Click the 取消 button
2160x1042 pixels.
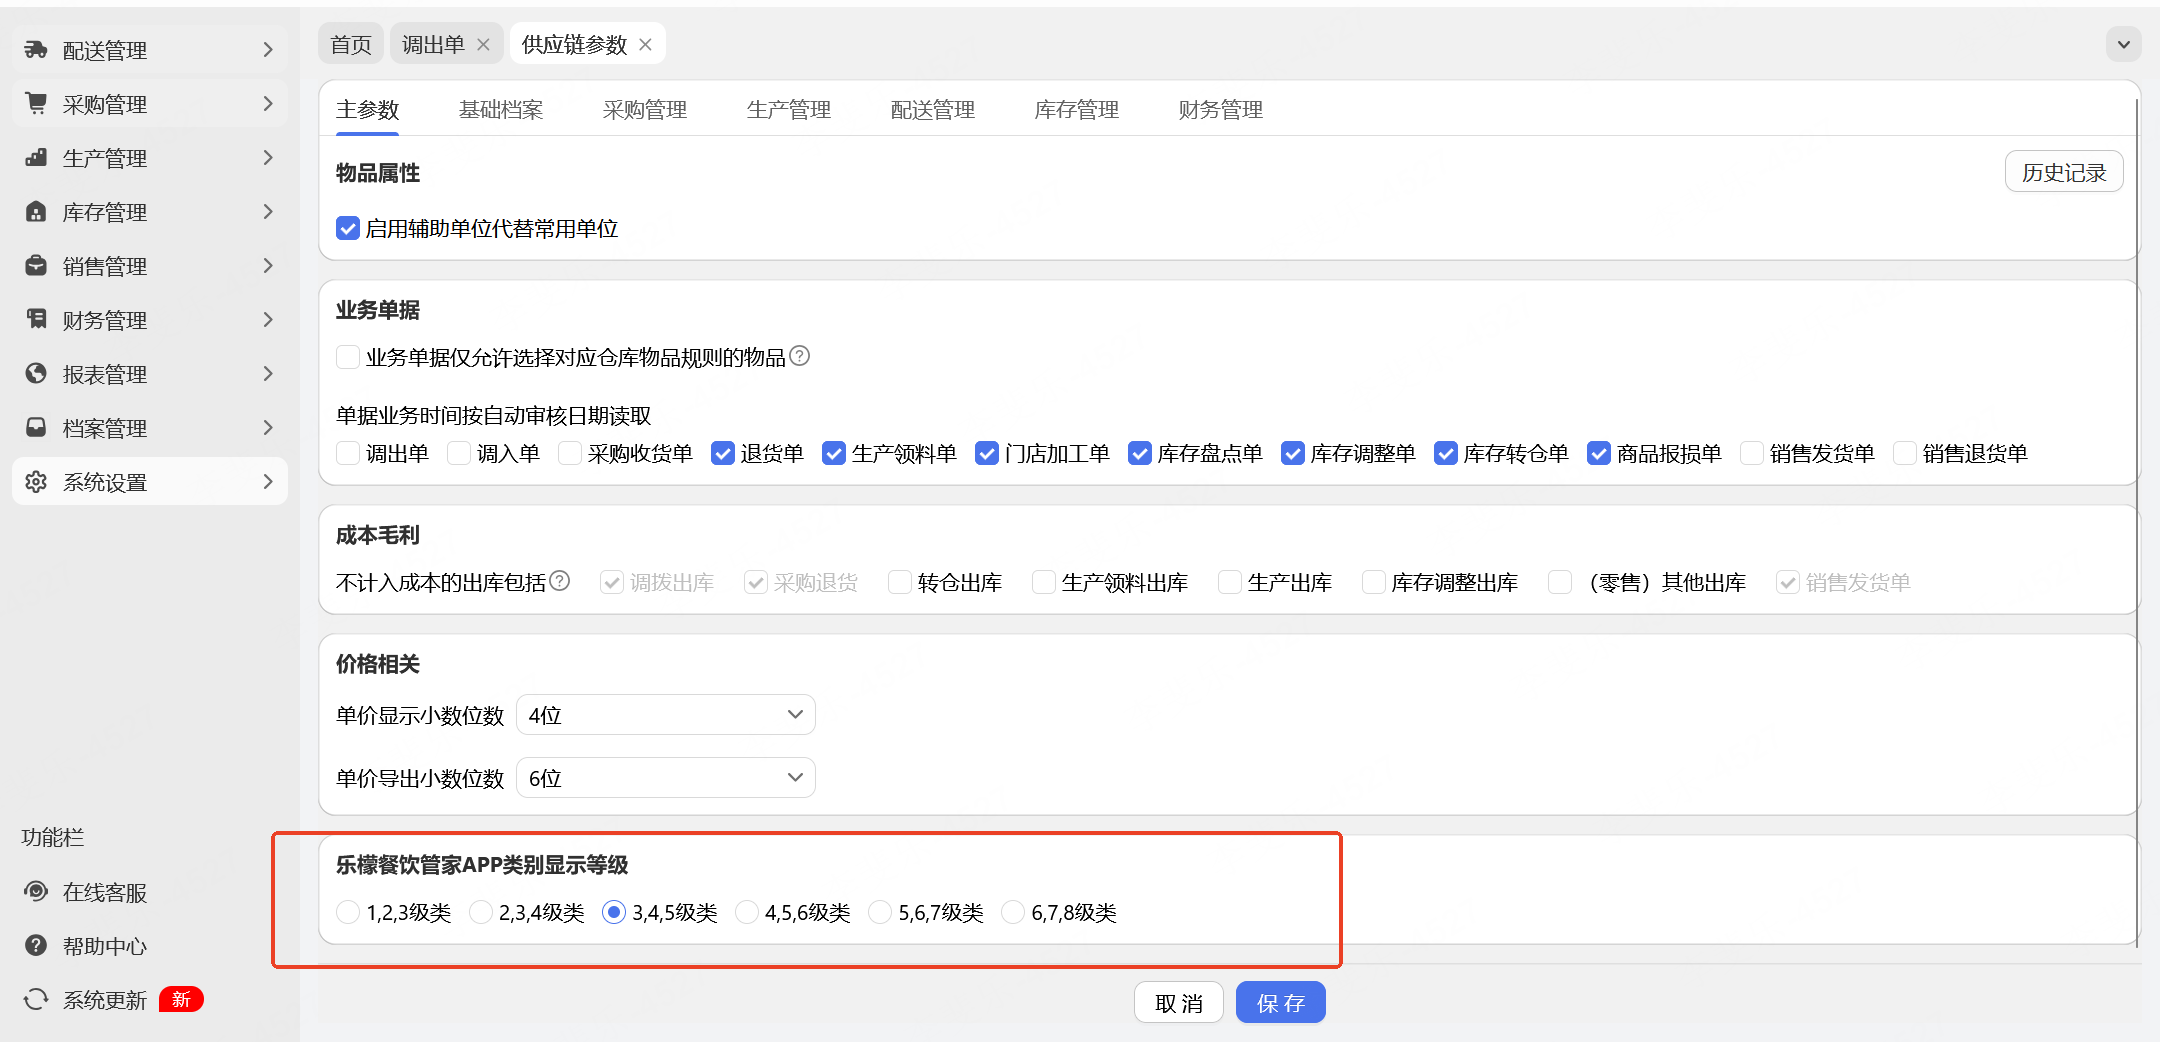coord(1179,1003)
